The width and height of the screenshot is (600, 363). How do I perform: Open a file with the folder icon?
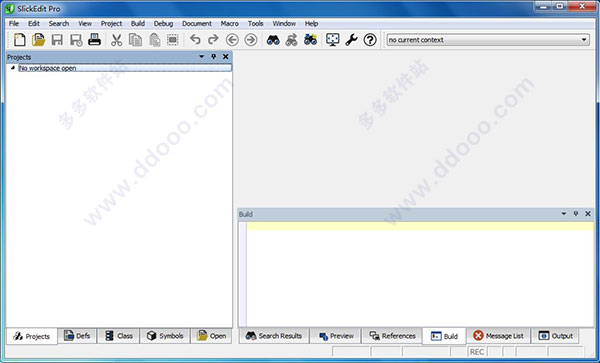38,40
